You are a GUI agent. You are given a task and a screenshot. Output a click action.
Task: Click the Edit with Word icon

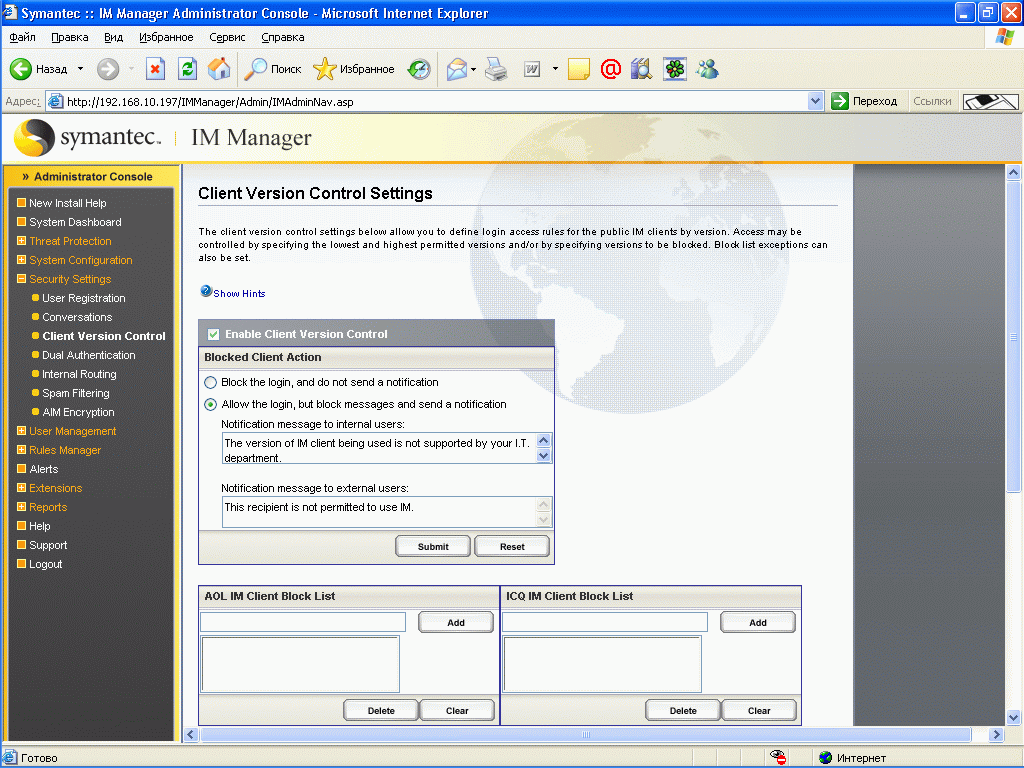[x=532, y=69]
